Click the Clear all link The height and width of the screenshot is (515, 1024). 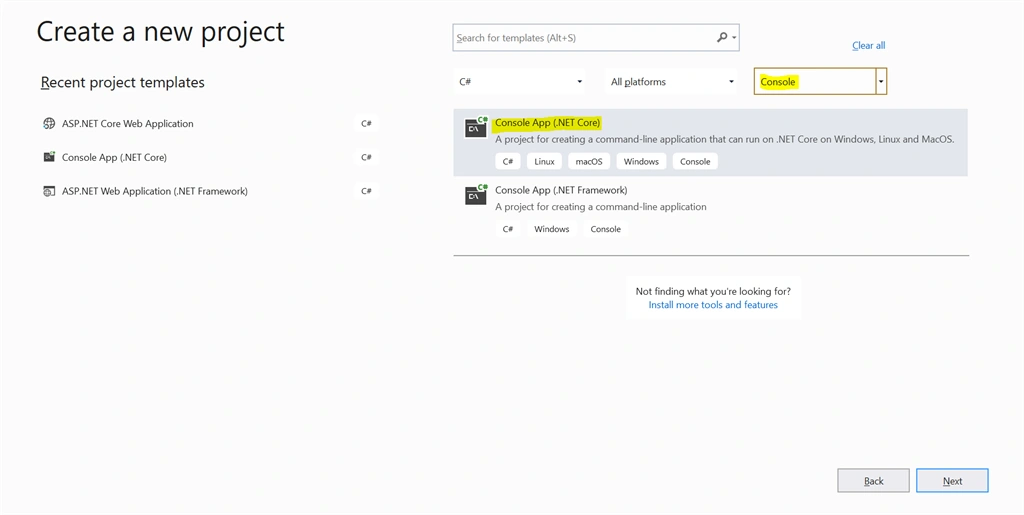tap(869, 45)
